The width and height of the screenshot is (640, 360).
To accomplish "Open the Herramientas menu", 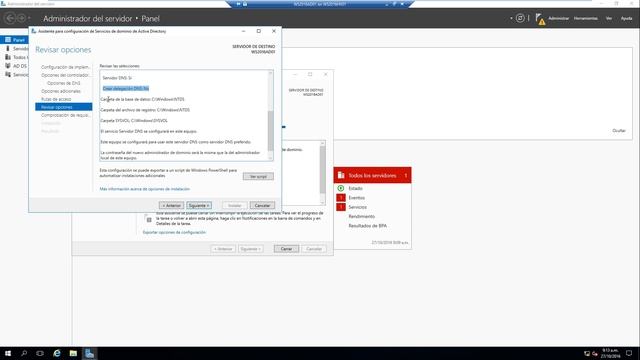I will click(x=585, y=18).
